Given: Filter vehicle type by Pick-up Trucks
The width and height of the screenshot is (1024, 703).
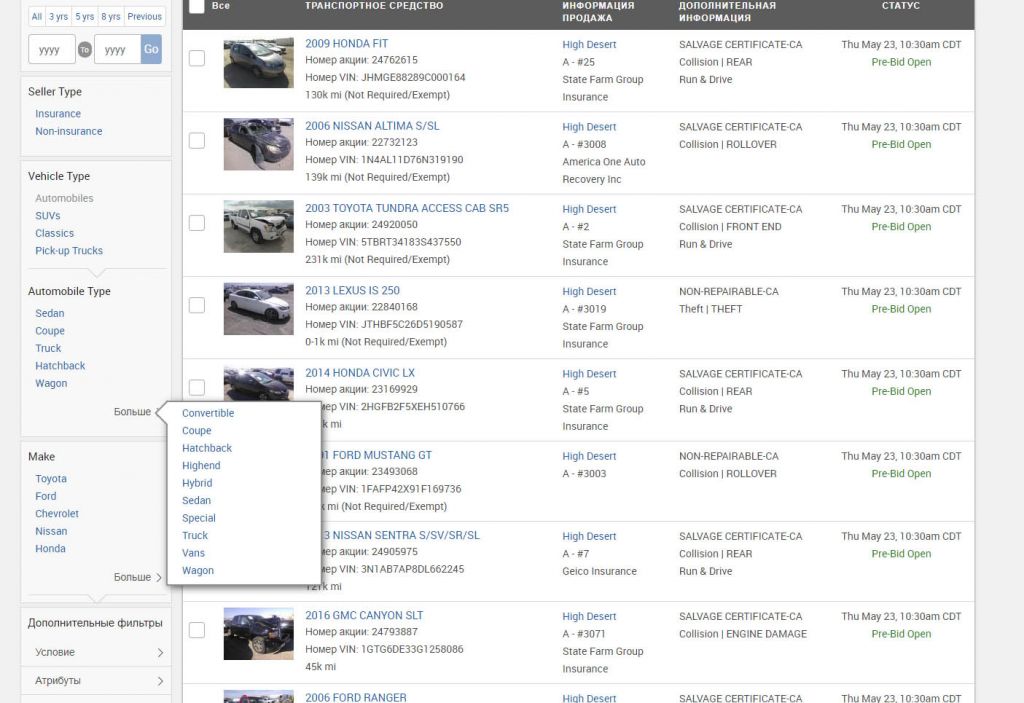Looking at the screenshot, I should pos(69,251).
